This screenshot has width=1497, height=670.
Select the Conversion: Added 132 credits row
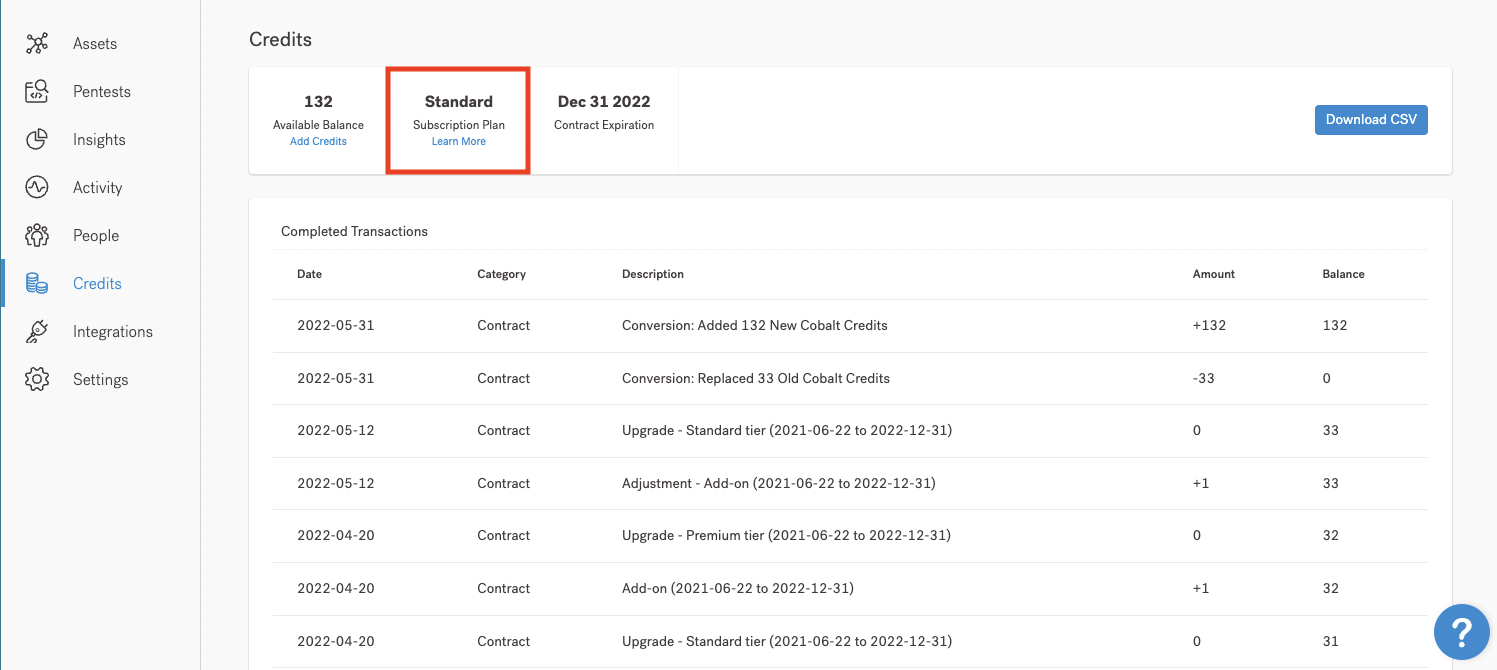(x=754, y=325)
